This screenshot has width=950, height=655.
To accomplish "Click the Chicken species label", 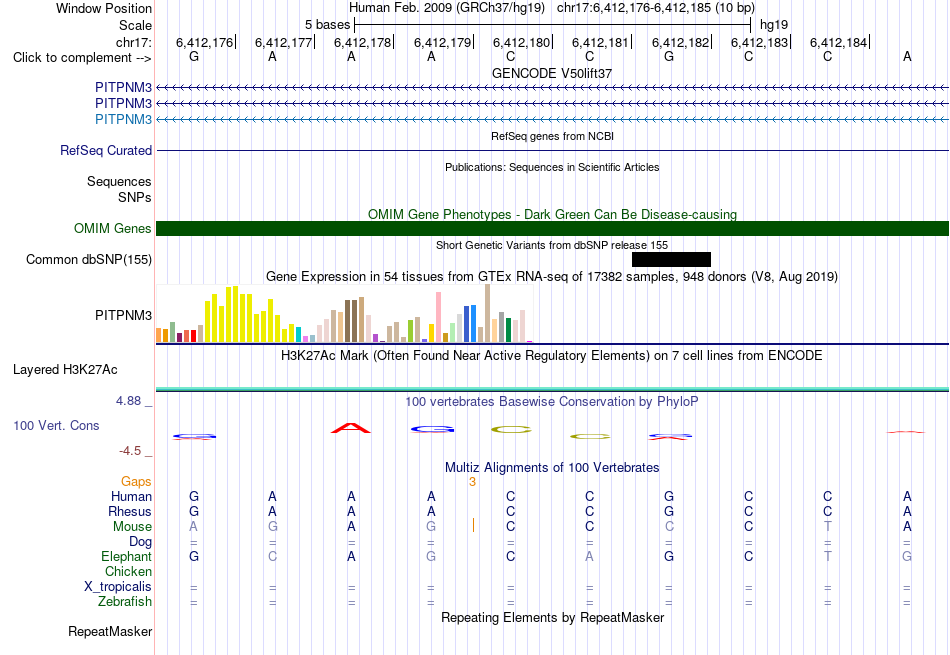I will (128, 571).
